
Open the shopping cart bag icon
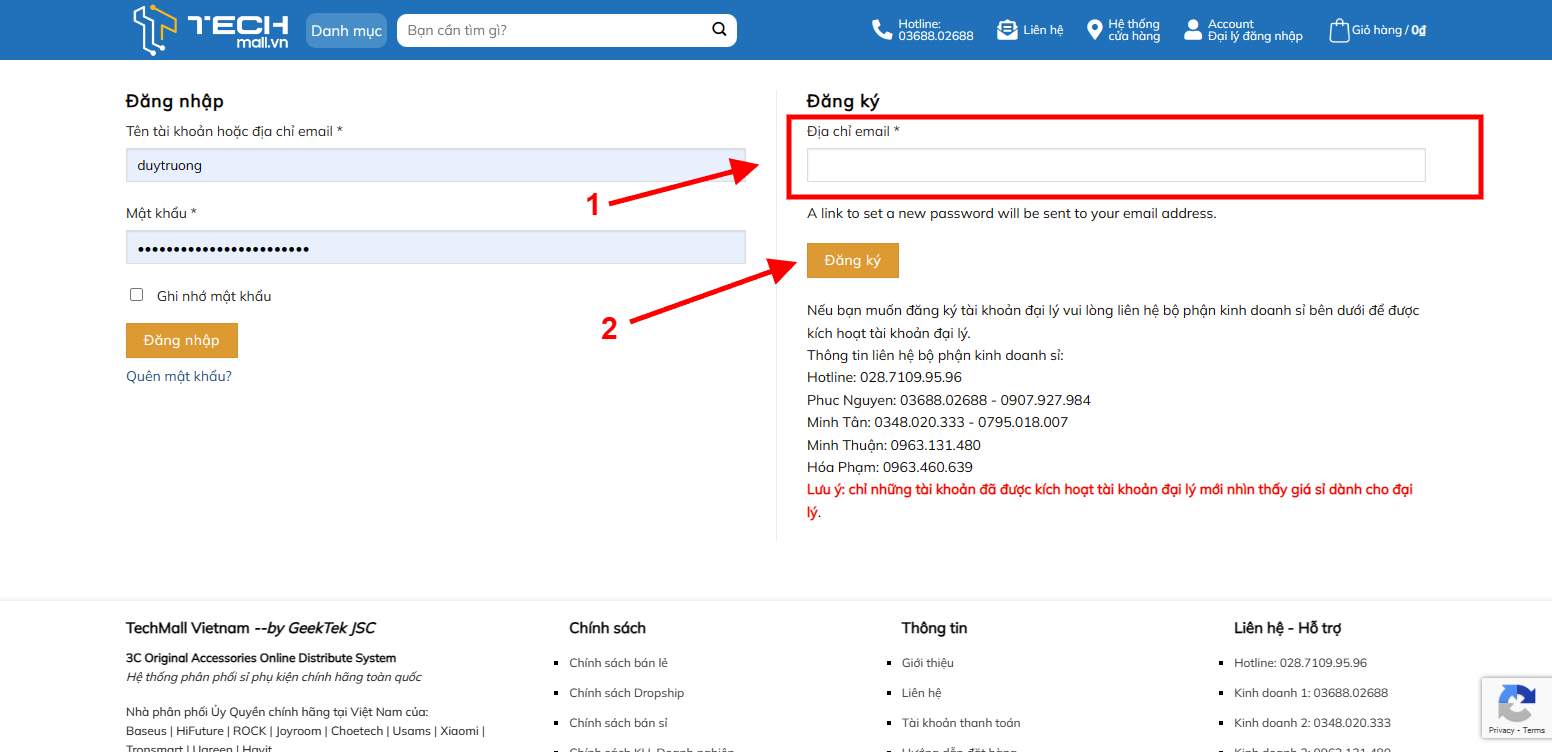[1338, 30]
